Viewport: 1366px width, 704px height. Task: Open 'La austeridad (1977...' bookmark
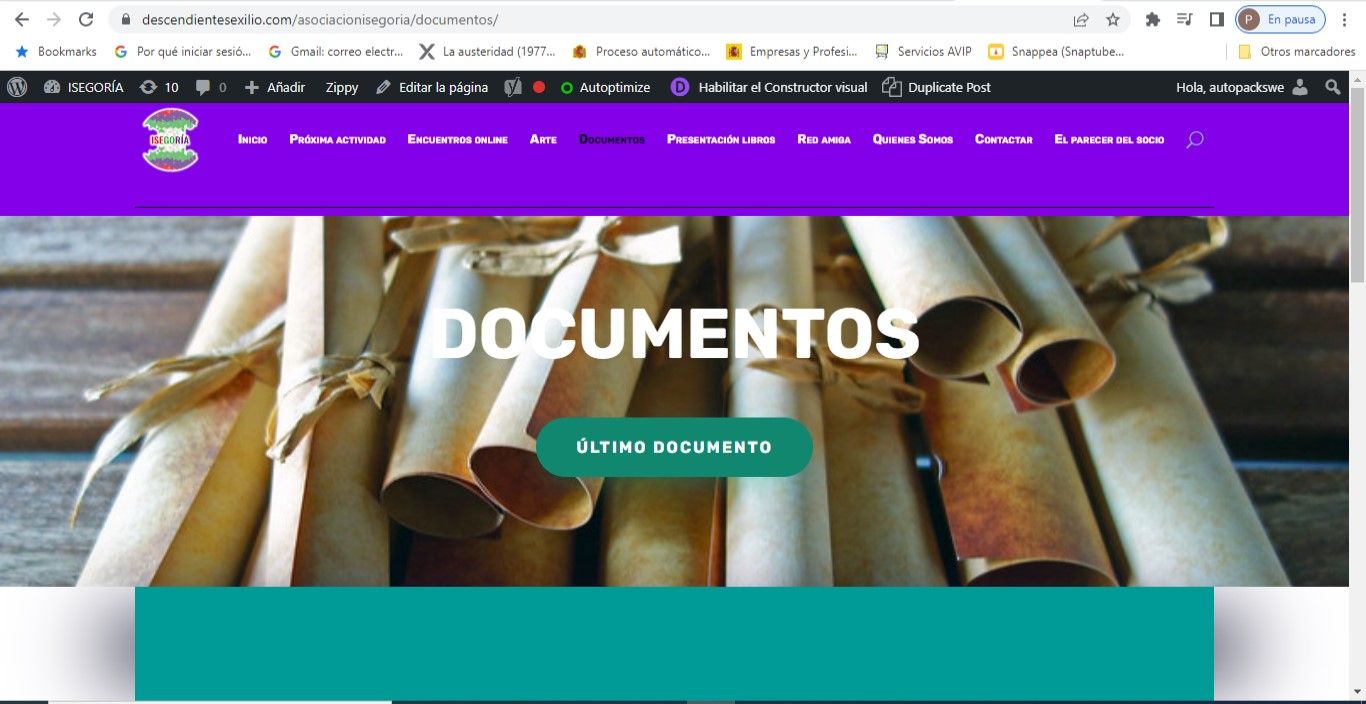487,51
